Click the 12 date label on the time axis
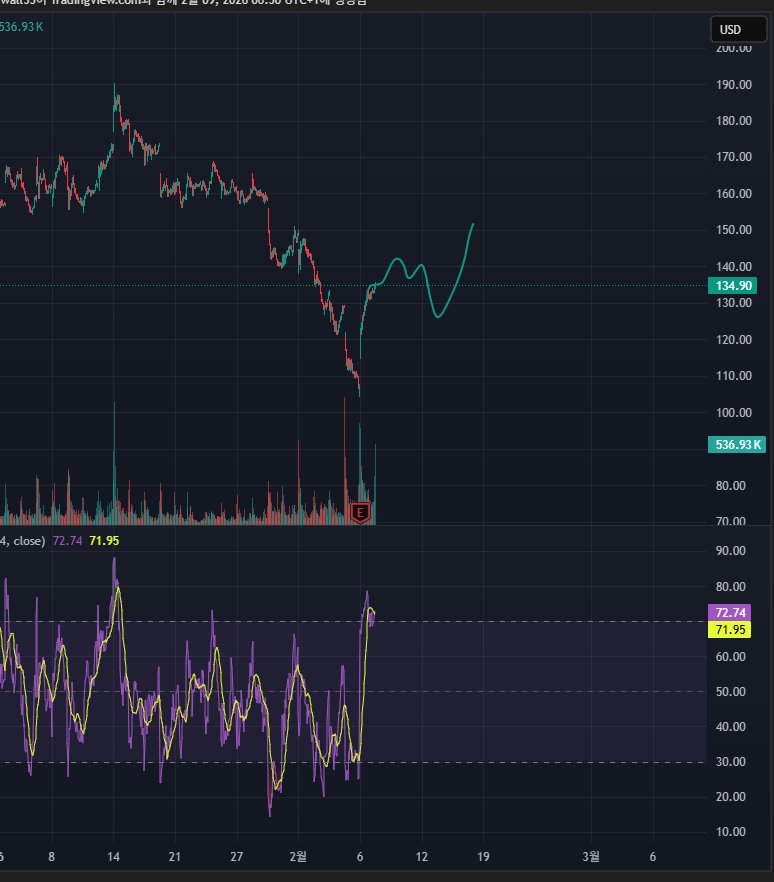The width and height of the screenshot is (774, 882). click(422, 857)
